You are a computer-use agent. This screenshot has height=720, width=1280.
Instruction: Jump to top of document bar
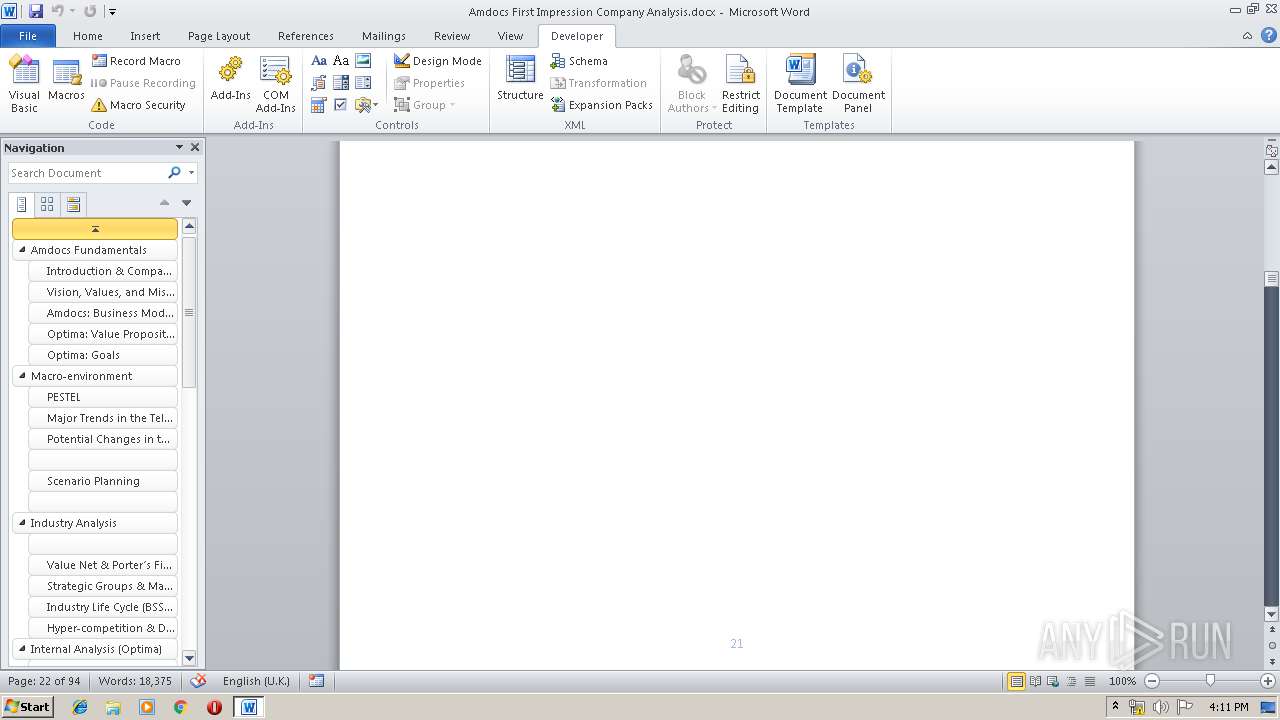tap(95, 229)
